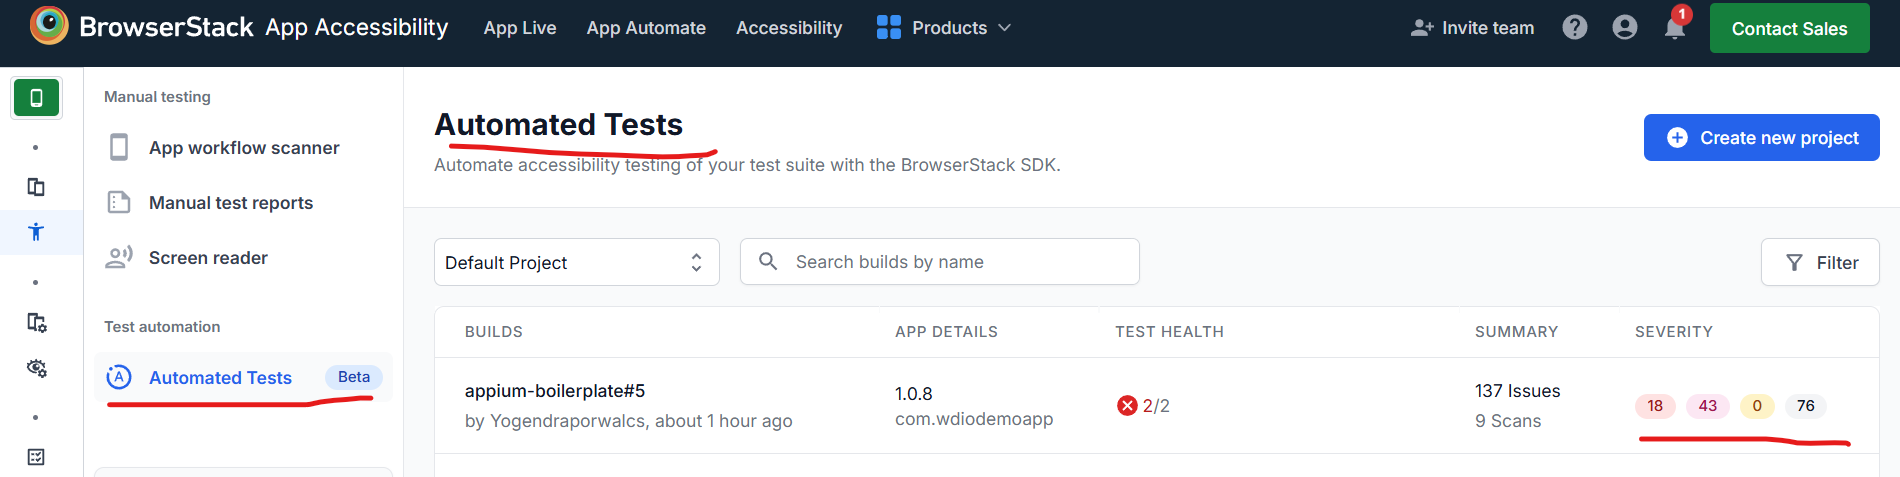The image size is (1900, 477).
Task: Open the Products menu label
Action: 949,28
